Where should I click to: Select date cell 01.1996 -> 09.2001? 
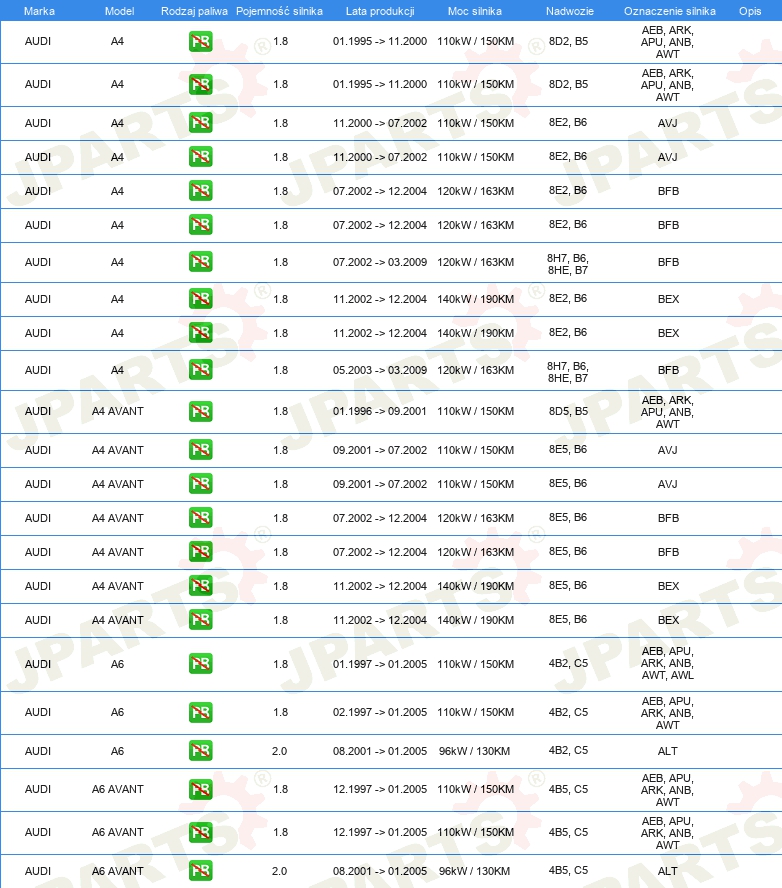coord(380,411)
